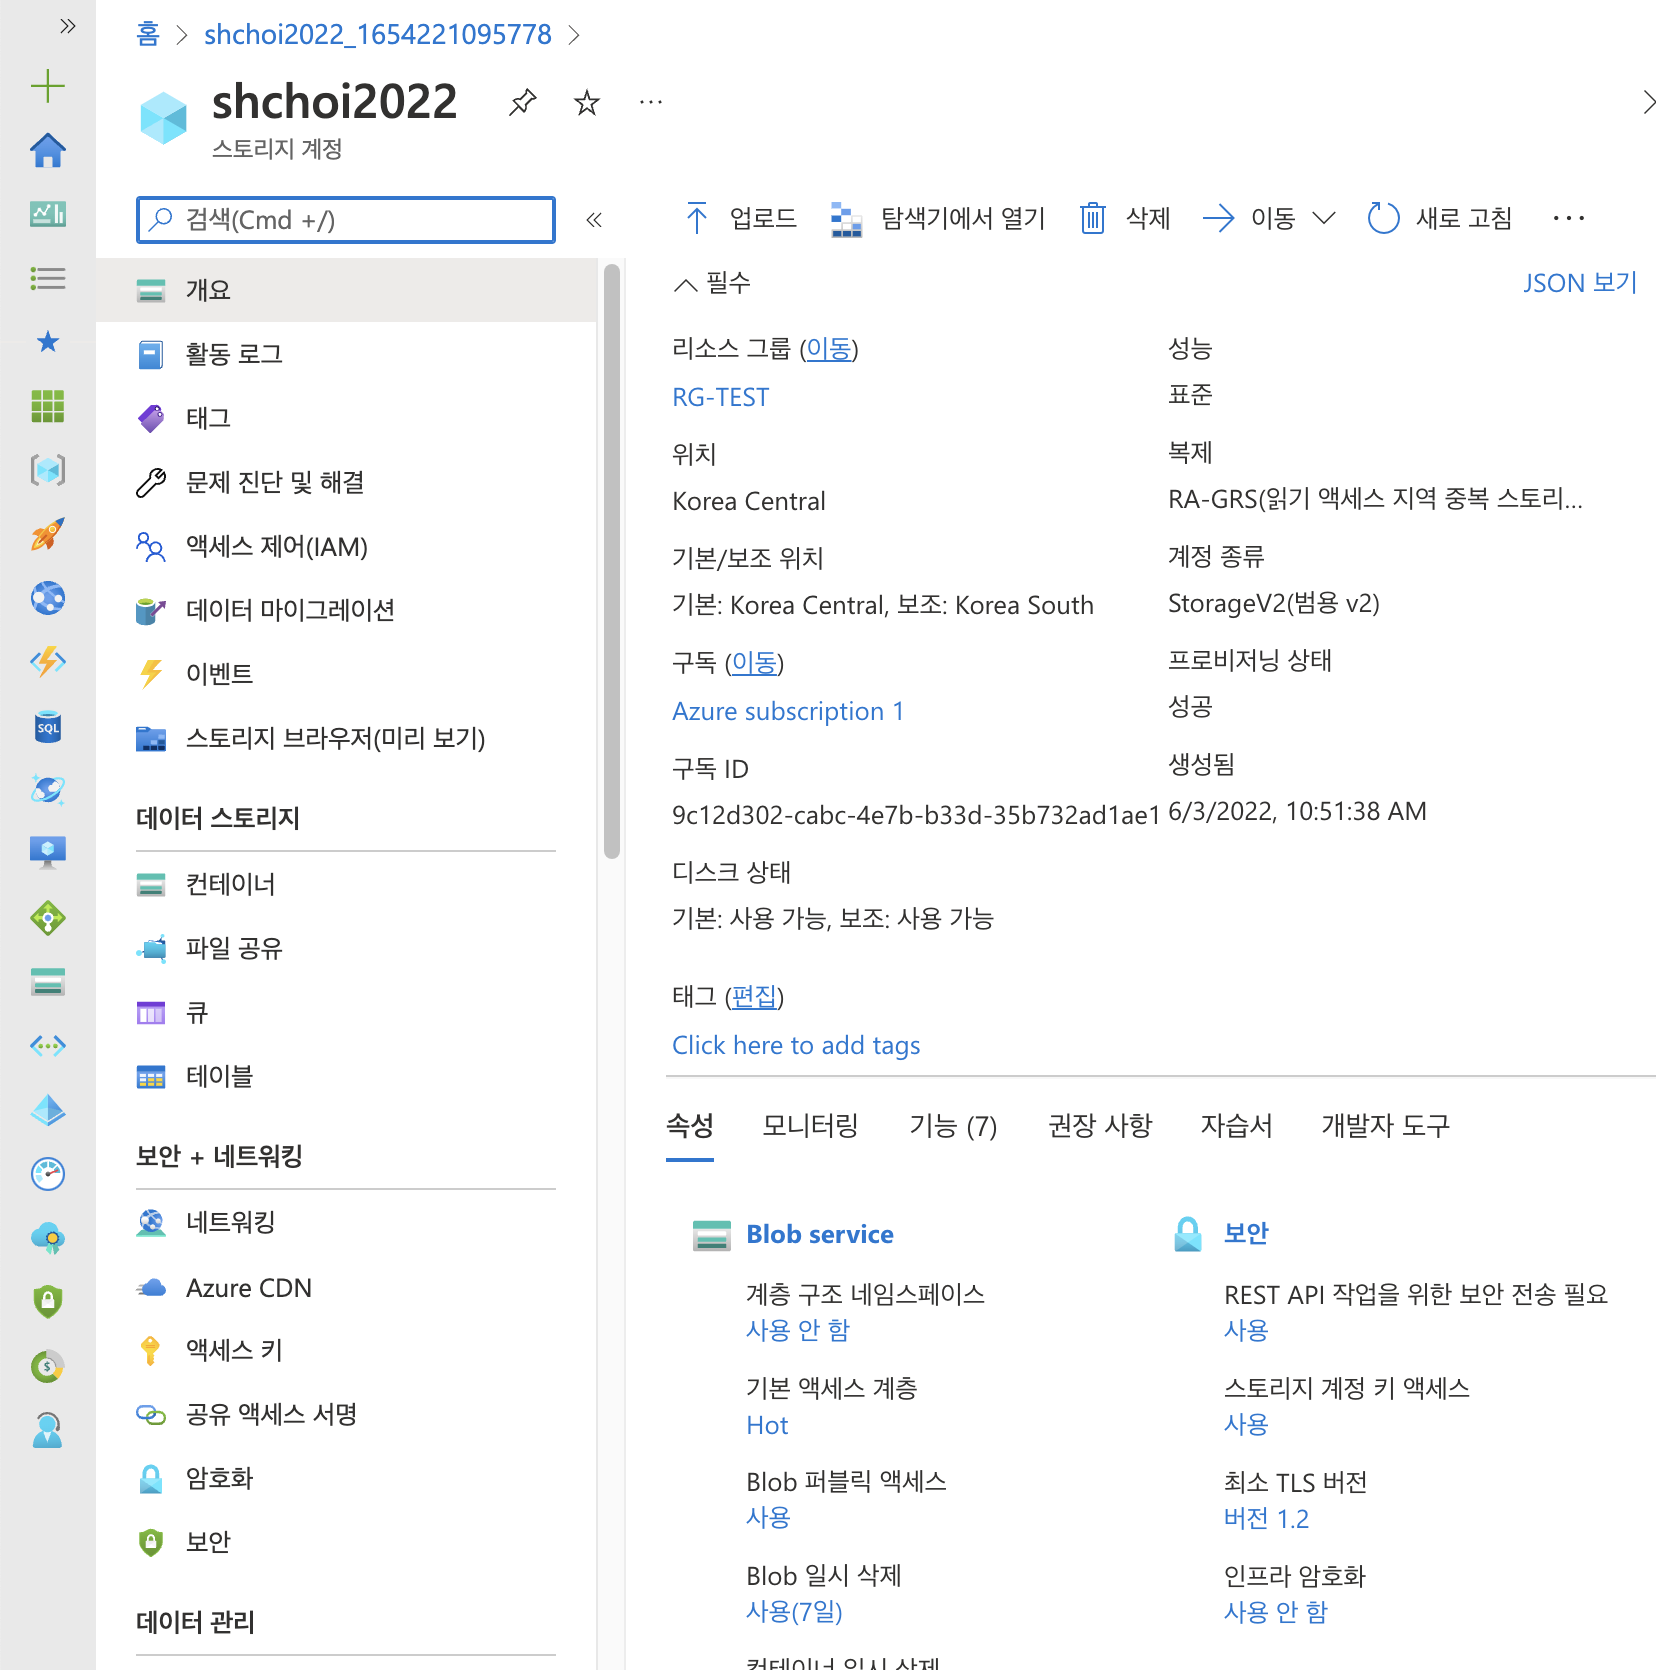The image size is (1656, 1670).
Task: Open the Dashboard chart icon in sidebar
Action: [x=48, y=214]
